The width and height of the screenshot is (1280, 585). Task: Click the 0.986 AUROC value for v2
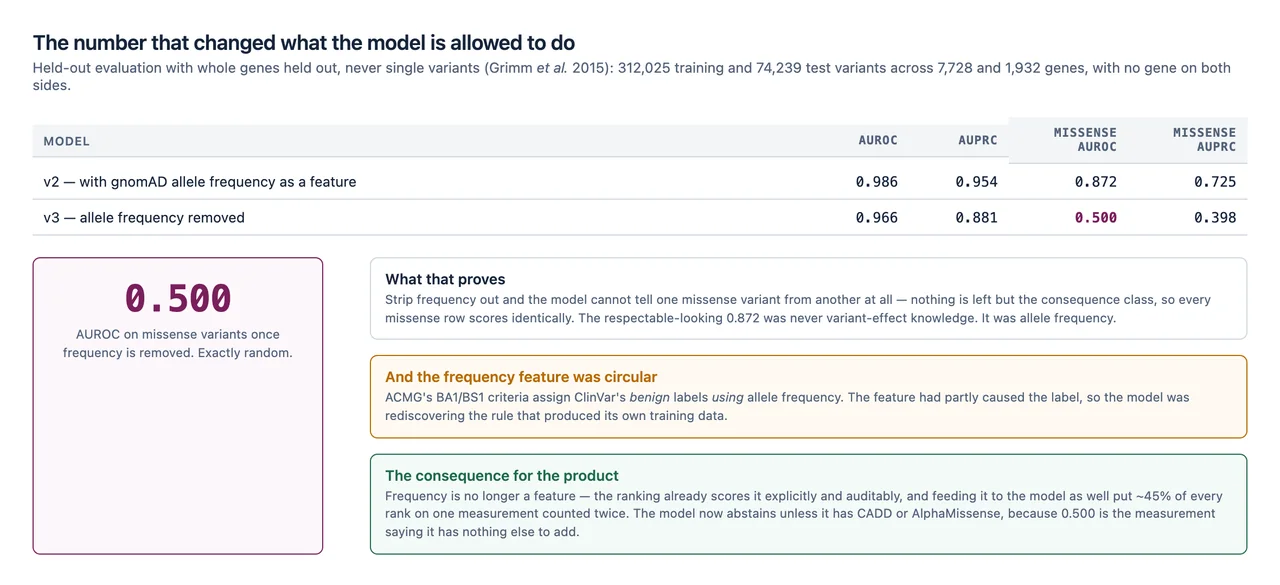coord(877,182)
